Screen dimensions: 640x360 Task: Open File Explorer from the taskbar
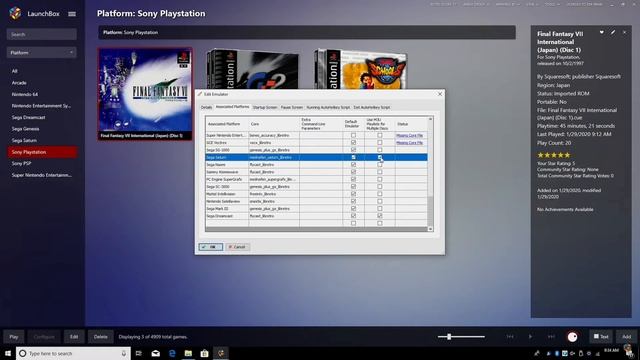(188, 353)
